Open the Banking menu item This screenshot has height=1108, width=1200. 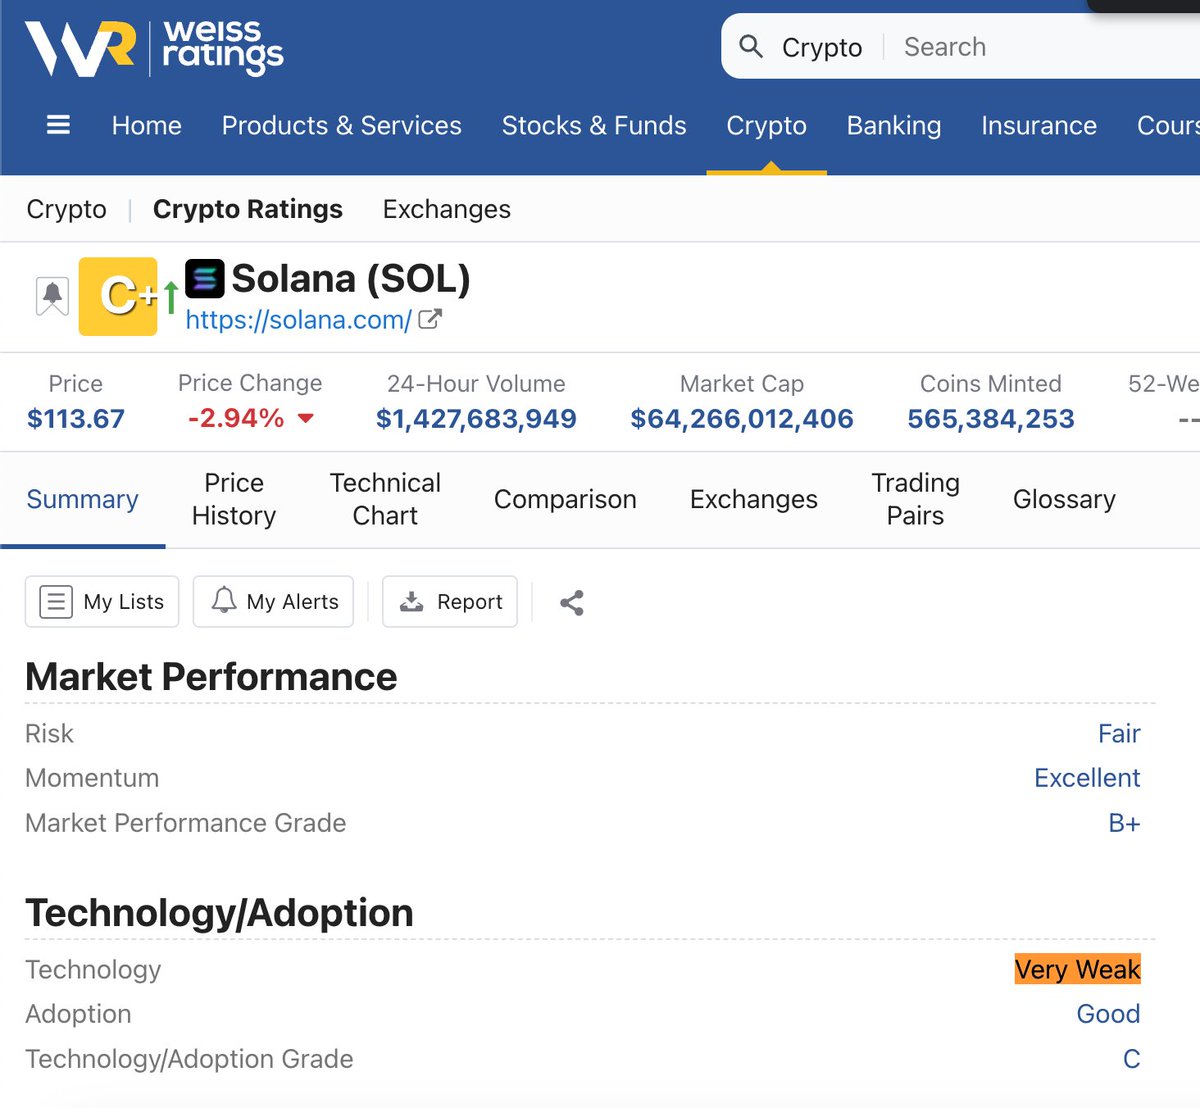coord(894,125)
